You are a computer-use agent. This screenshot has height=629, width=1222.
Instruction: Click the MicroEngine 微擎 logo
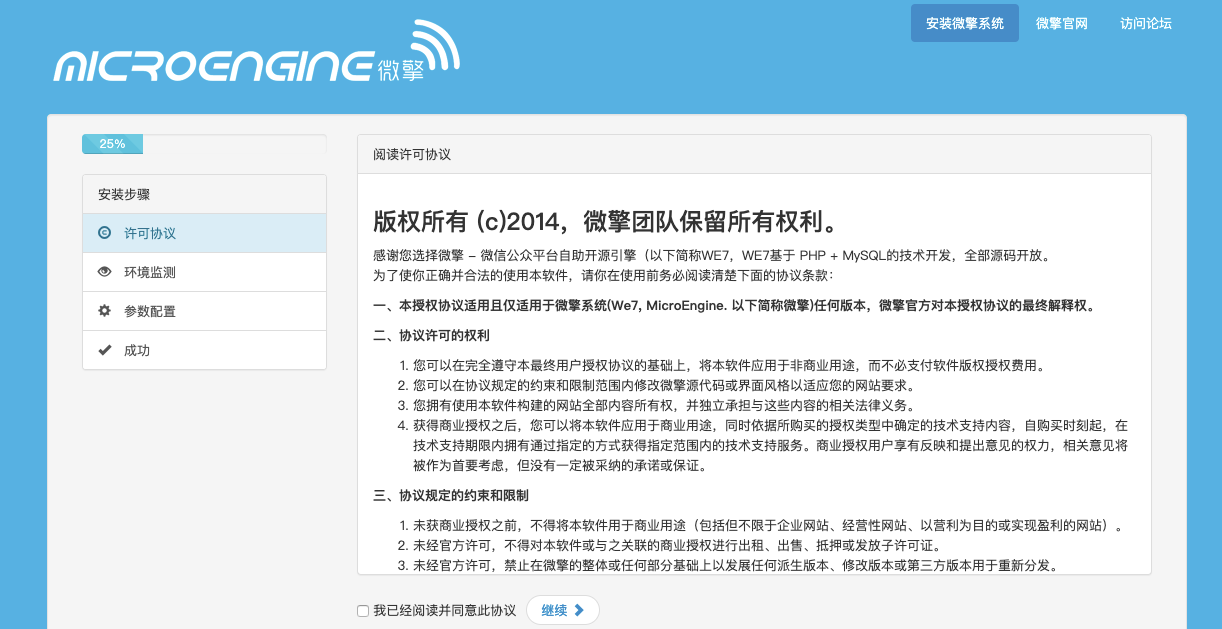pyautogui.click(x=257, y=52)
